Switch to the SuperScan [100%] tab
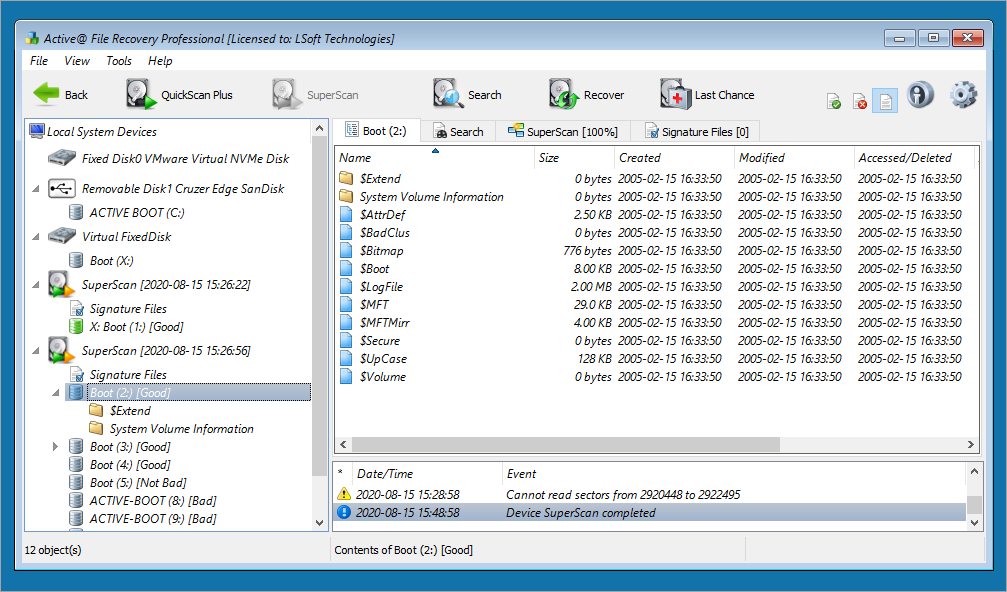 [563, 132]
